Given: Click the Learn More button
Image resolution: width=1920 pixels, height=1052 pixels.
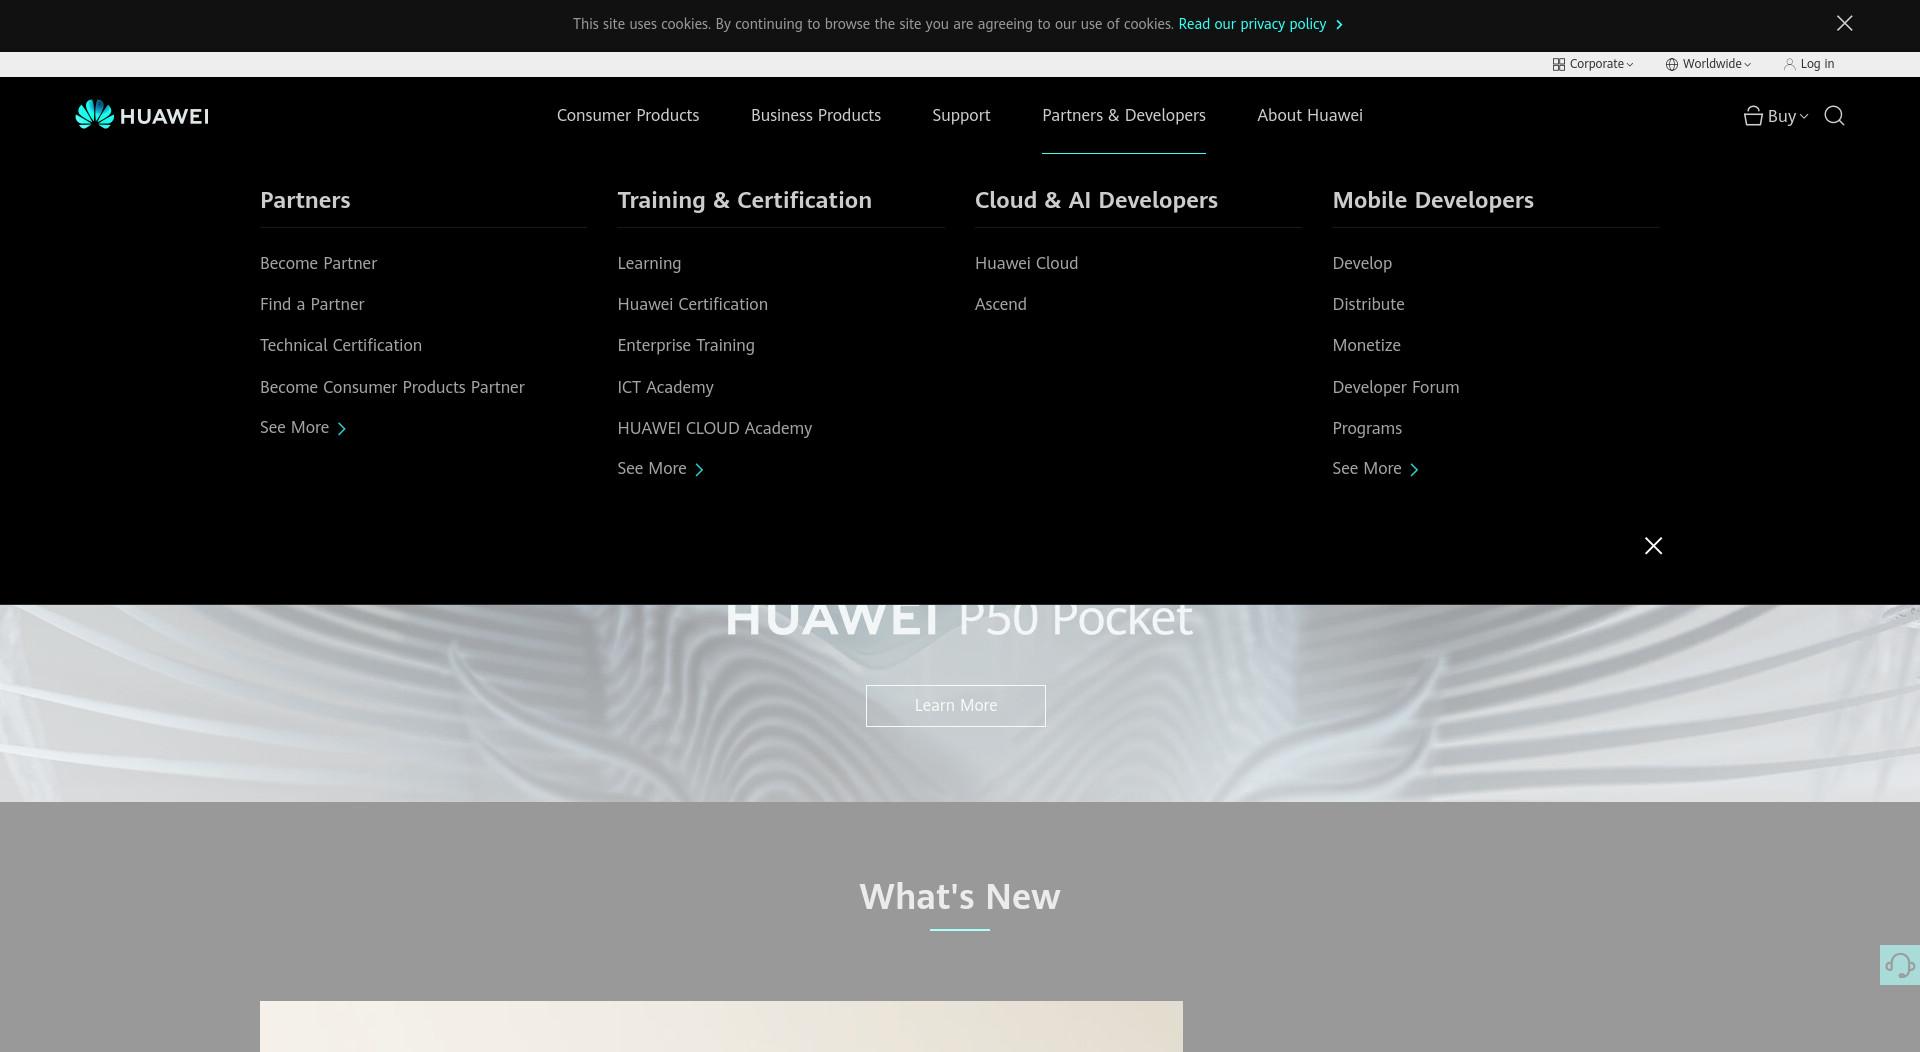Looking at the screenshot, I should point(955,706).
